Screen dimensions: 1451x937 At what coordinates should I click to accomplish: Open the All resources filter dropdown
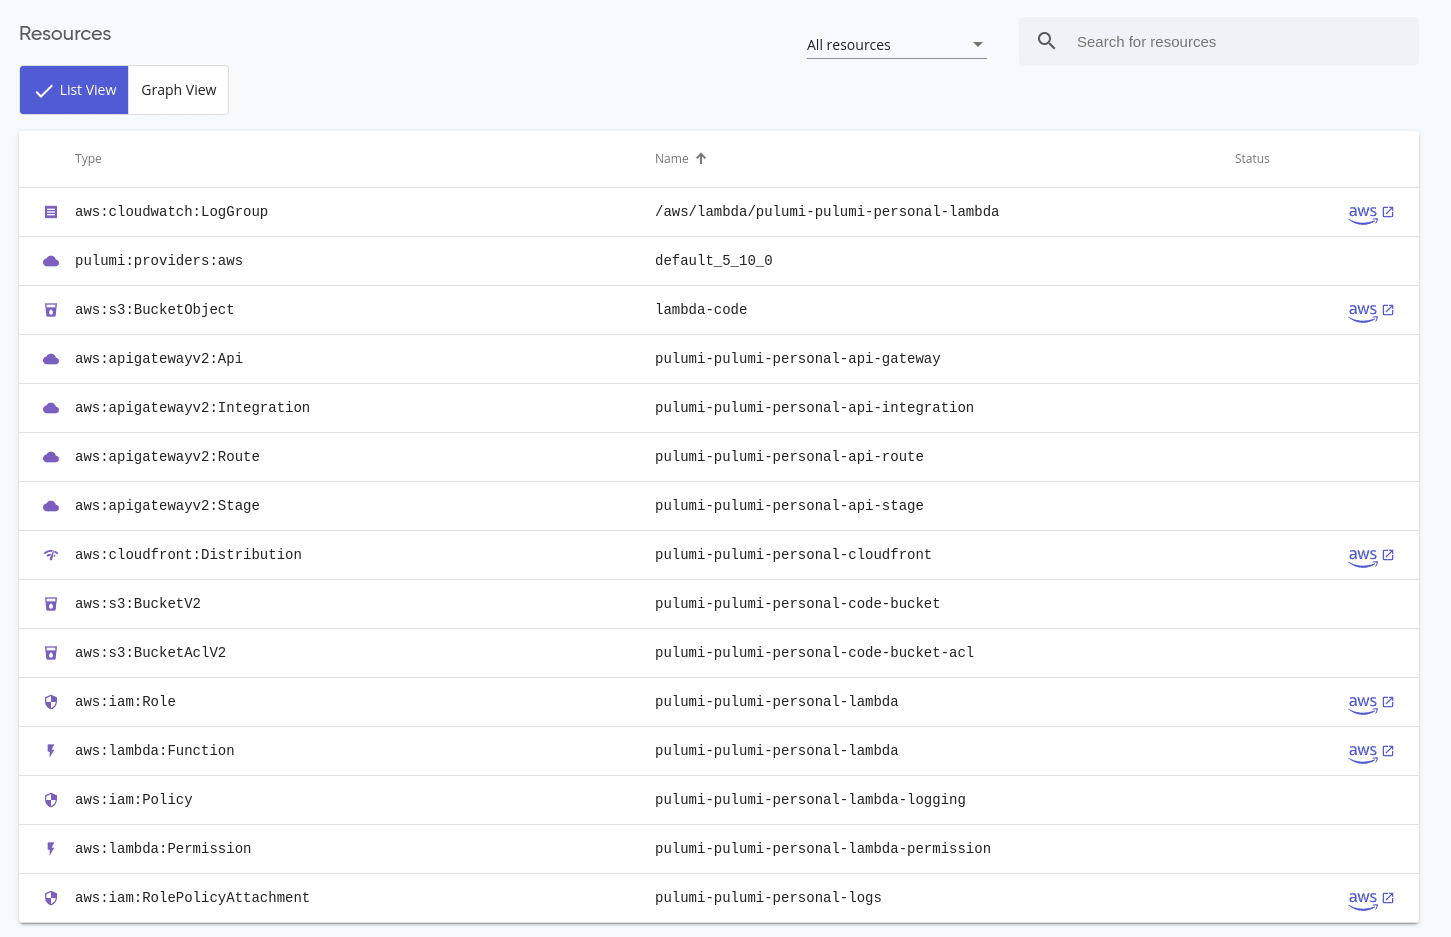click(x=896, y=44)
